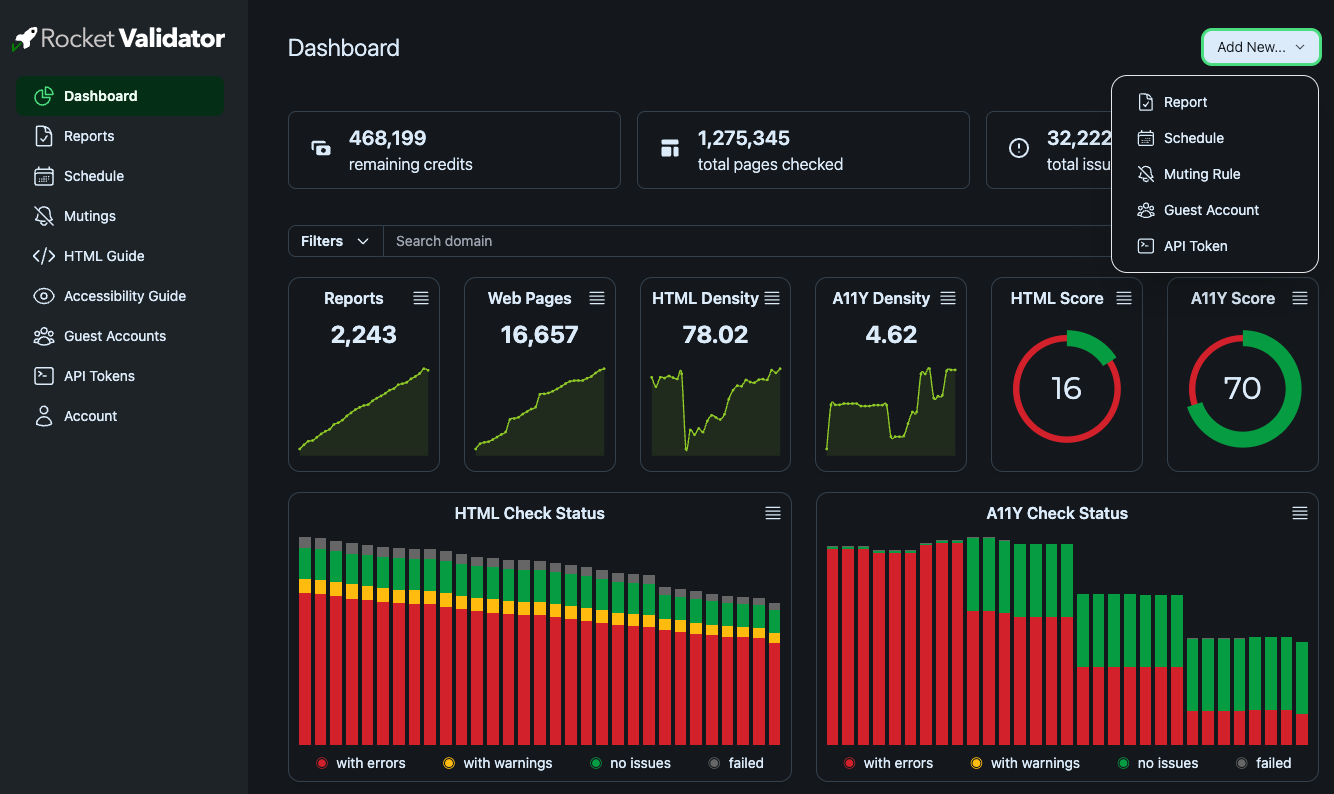Open the HTML Density chart menu

pyautogui.click(x=772, y=298)
